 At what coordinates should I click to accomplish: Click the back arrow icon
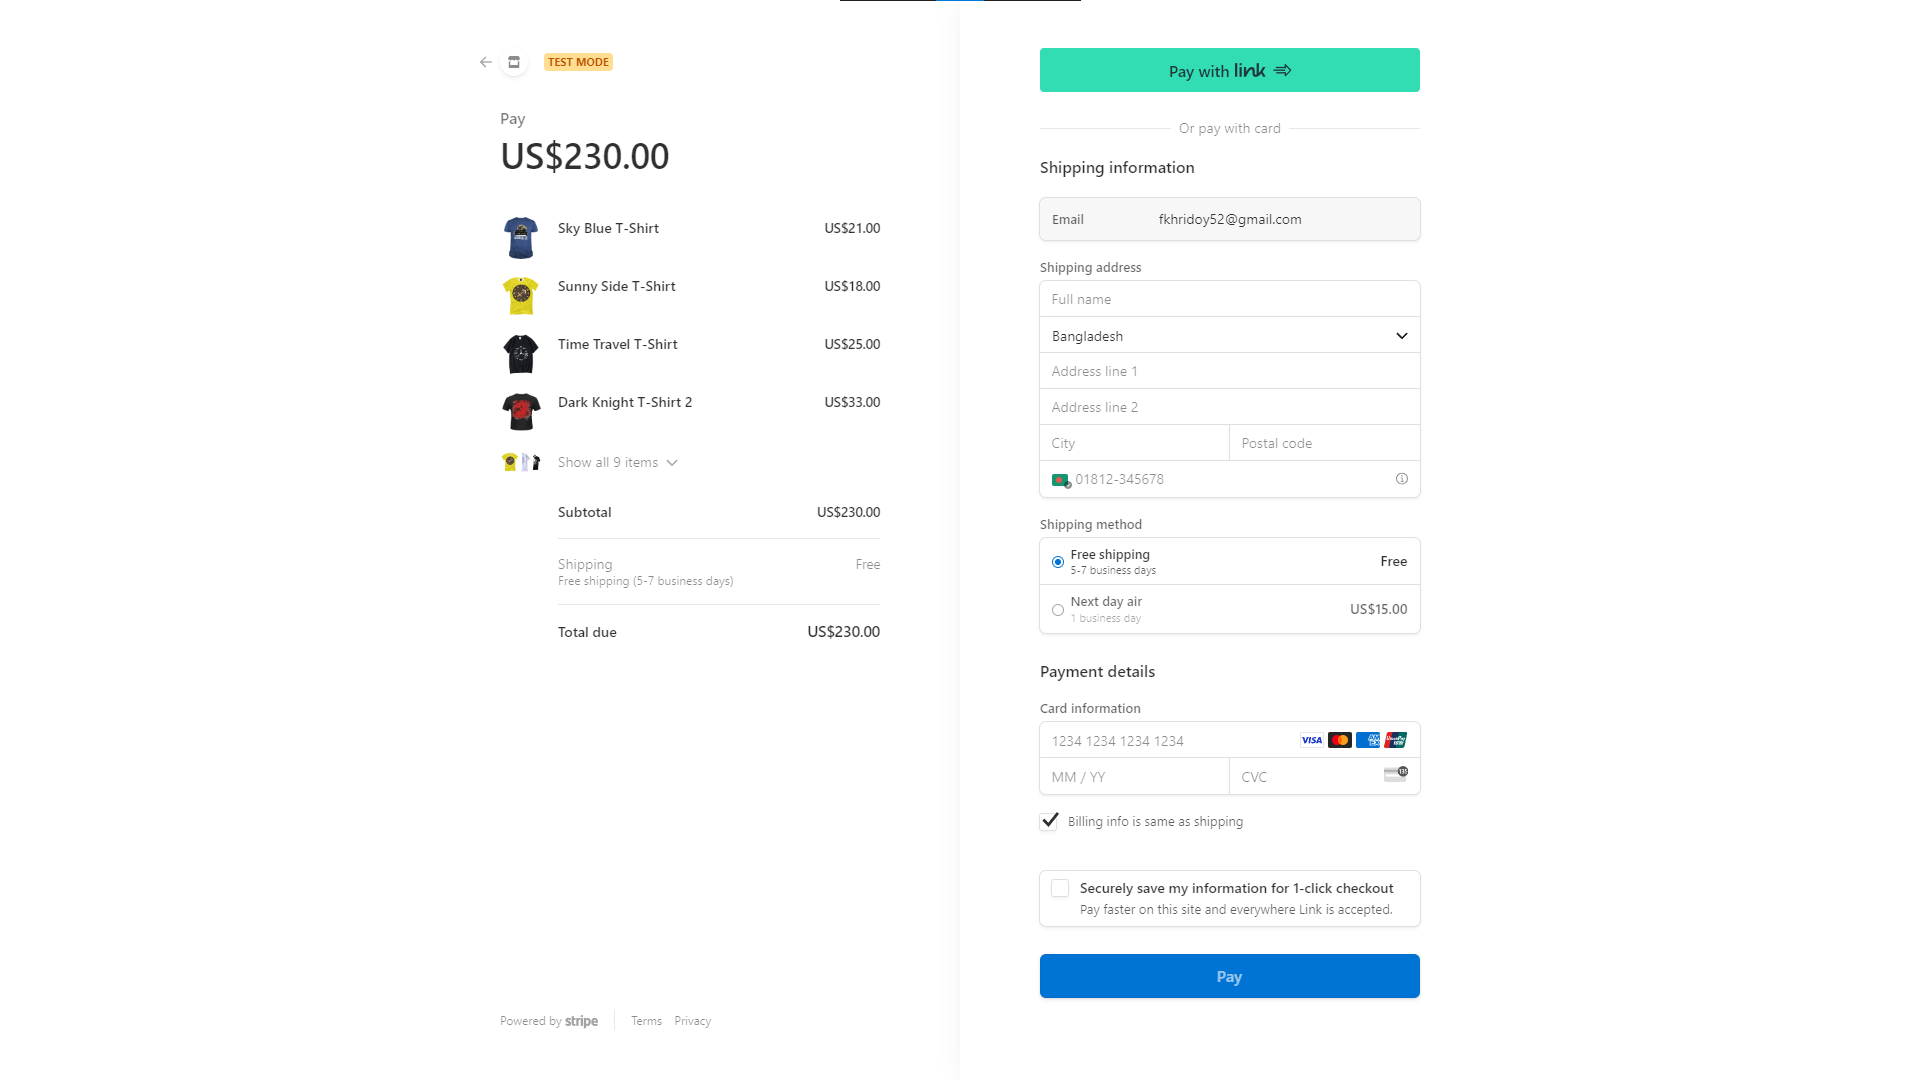[485, 62]
